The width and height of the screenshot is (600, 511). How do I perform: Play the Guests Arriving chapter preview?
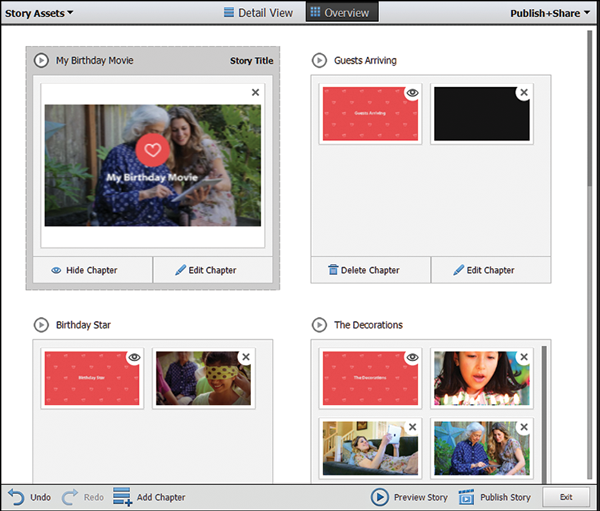click(320, 61)
